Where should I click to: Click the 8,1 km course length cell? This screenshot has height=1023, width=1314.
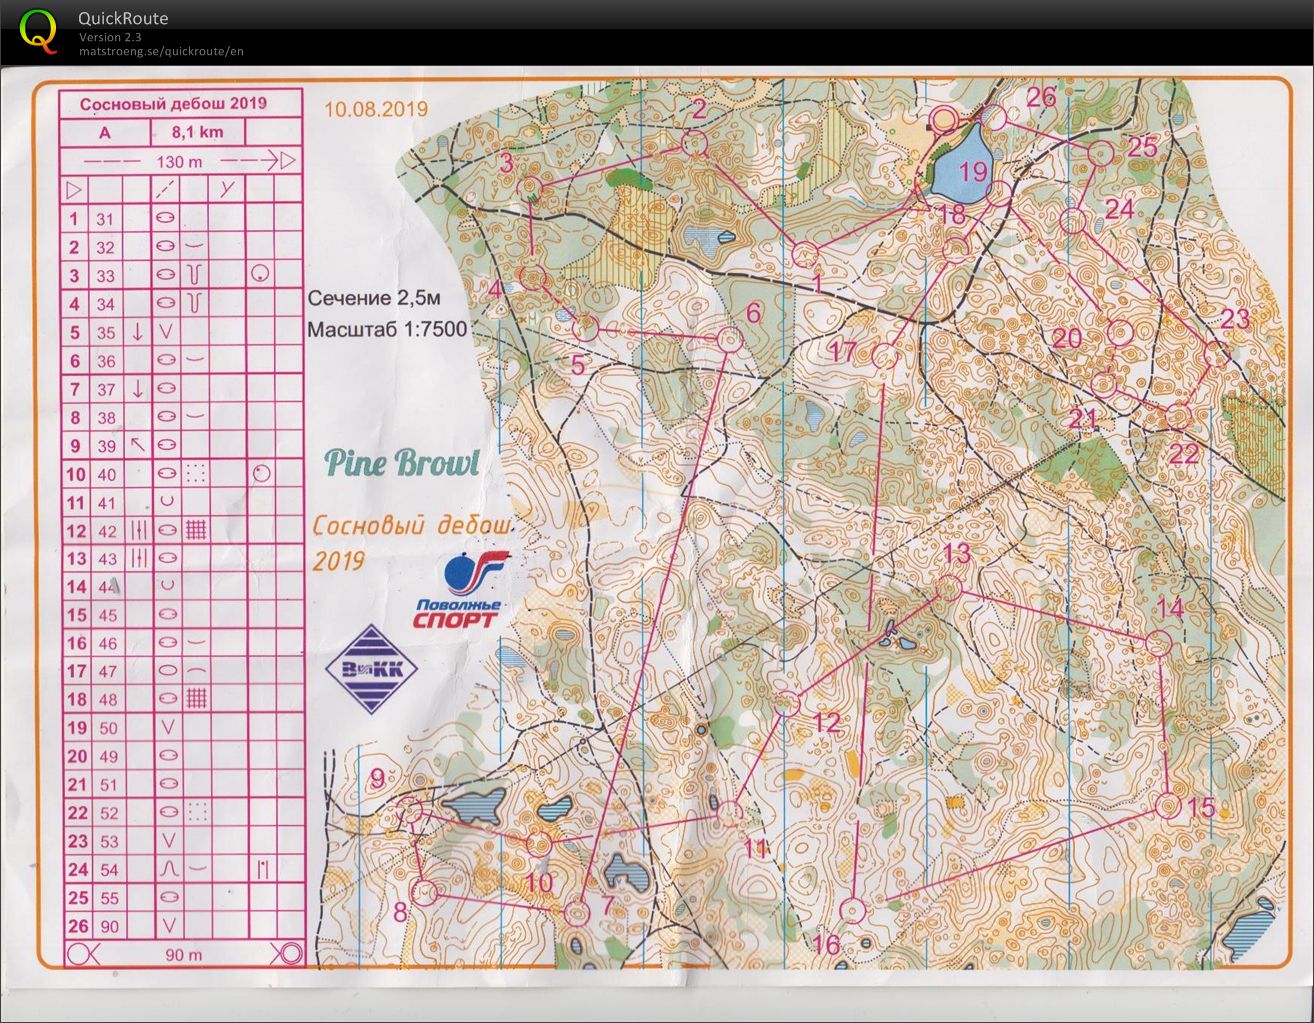click(197, 132)
